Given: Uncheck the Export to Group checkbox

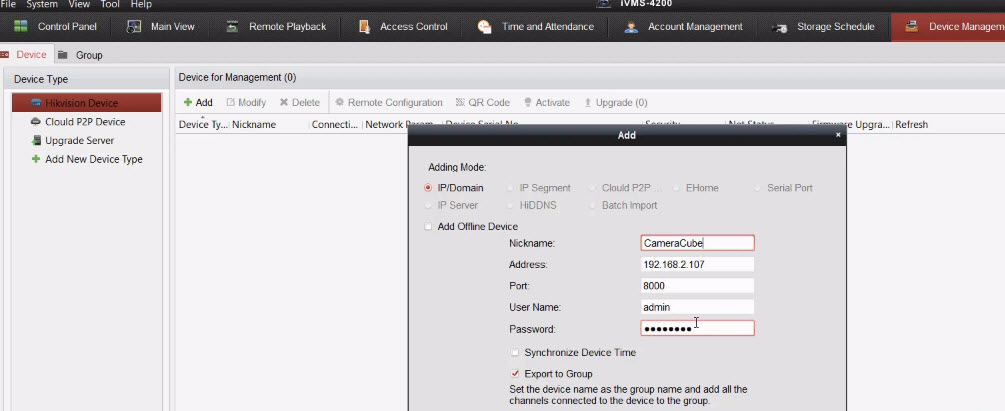Looking at the screenshot, I should [515, 374].
